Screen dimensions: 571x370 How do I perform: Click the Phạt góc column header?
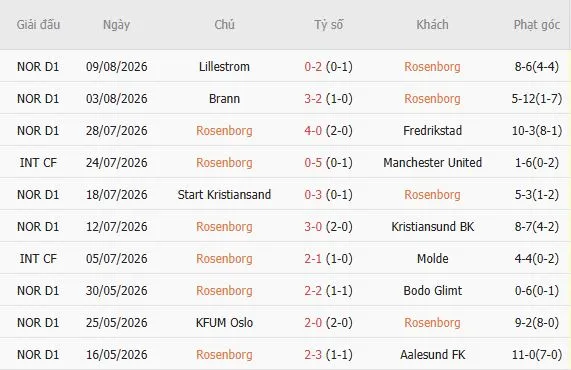(x=537, y=25)
